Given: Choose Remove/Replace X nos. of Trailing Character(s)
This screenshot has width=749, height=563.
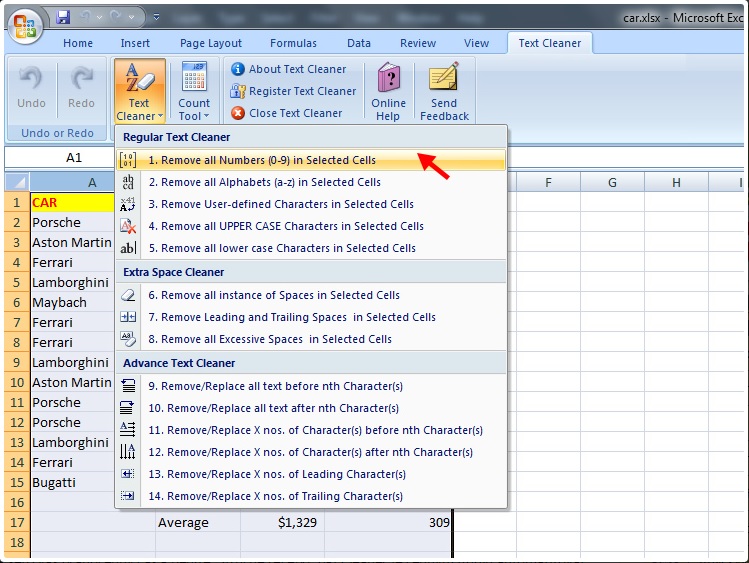Looking at the screenshot, I should pyautogui.click(x=276, y=496).
